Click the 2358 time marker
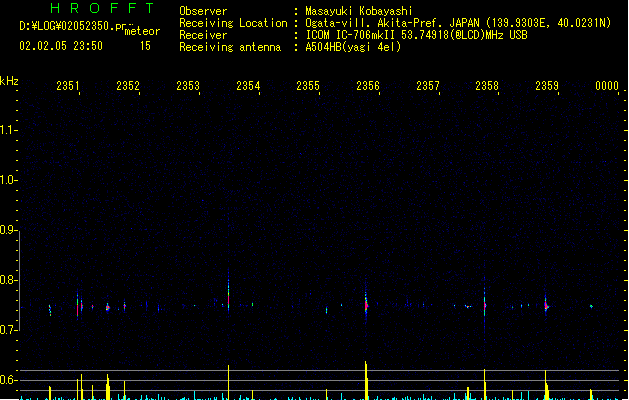629x400 pixels. 487,86
